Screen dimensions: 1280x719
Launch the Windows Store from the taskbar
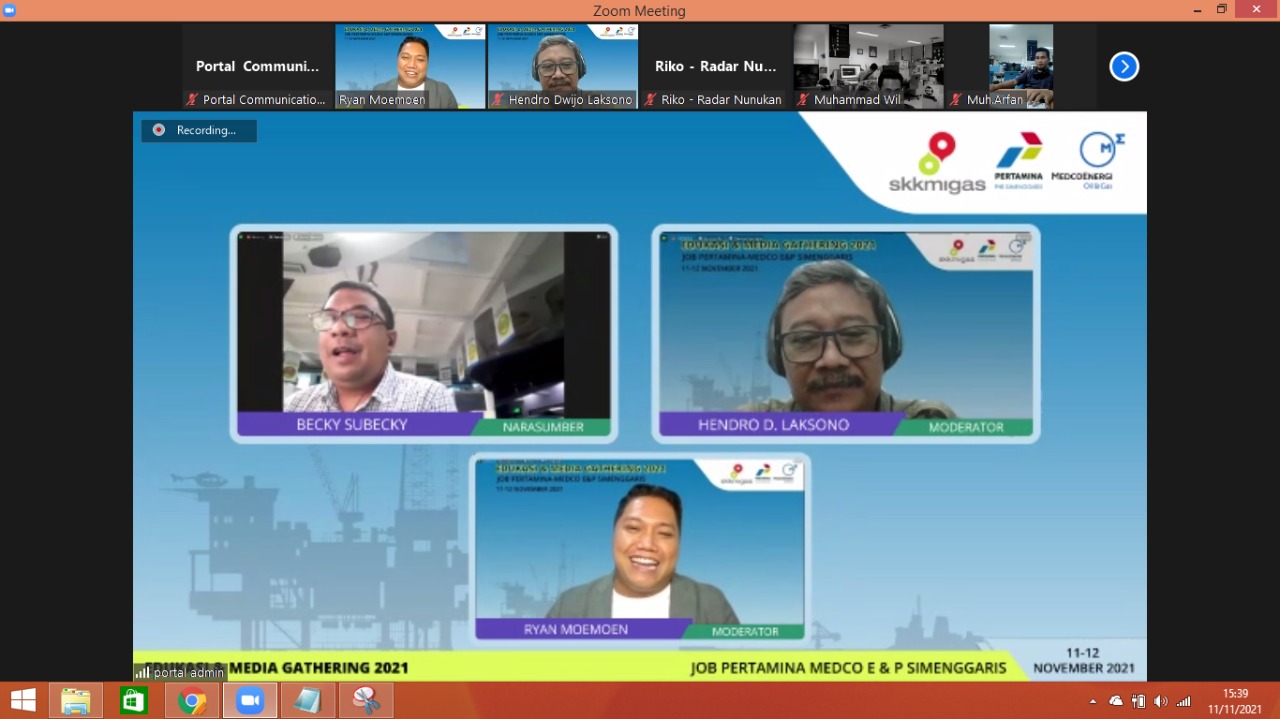point(133,700)
